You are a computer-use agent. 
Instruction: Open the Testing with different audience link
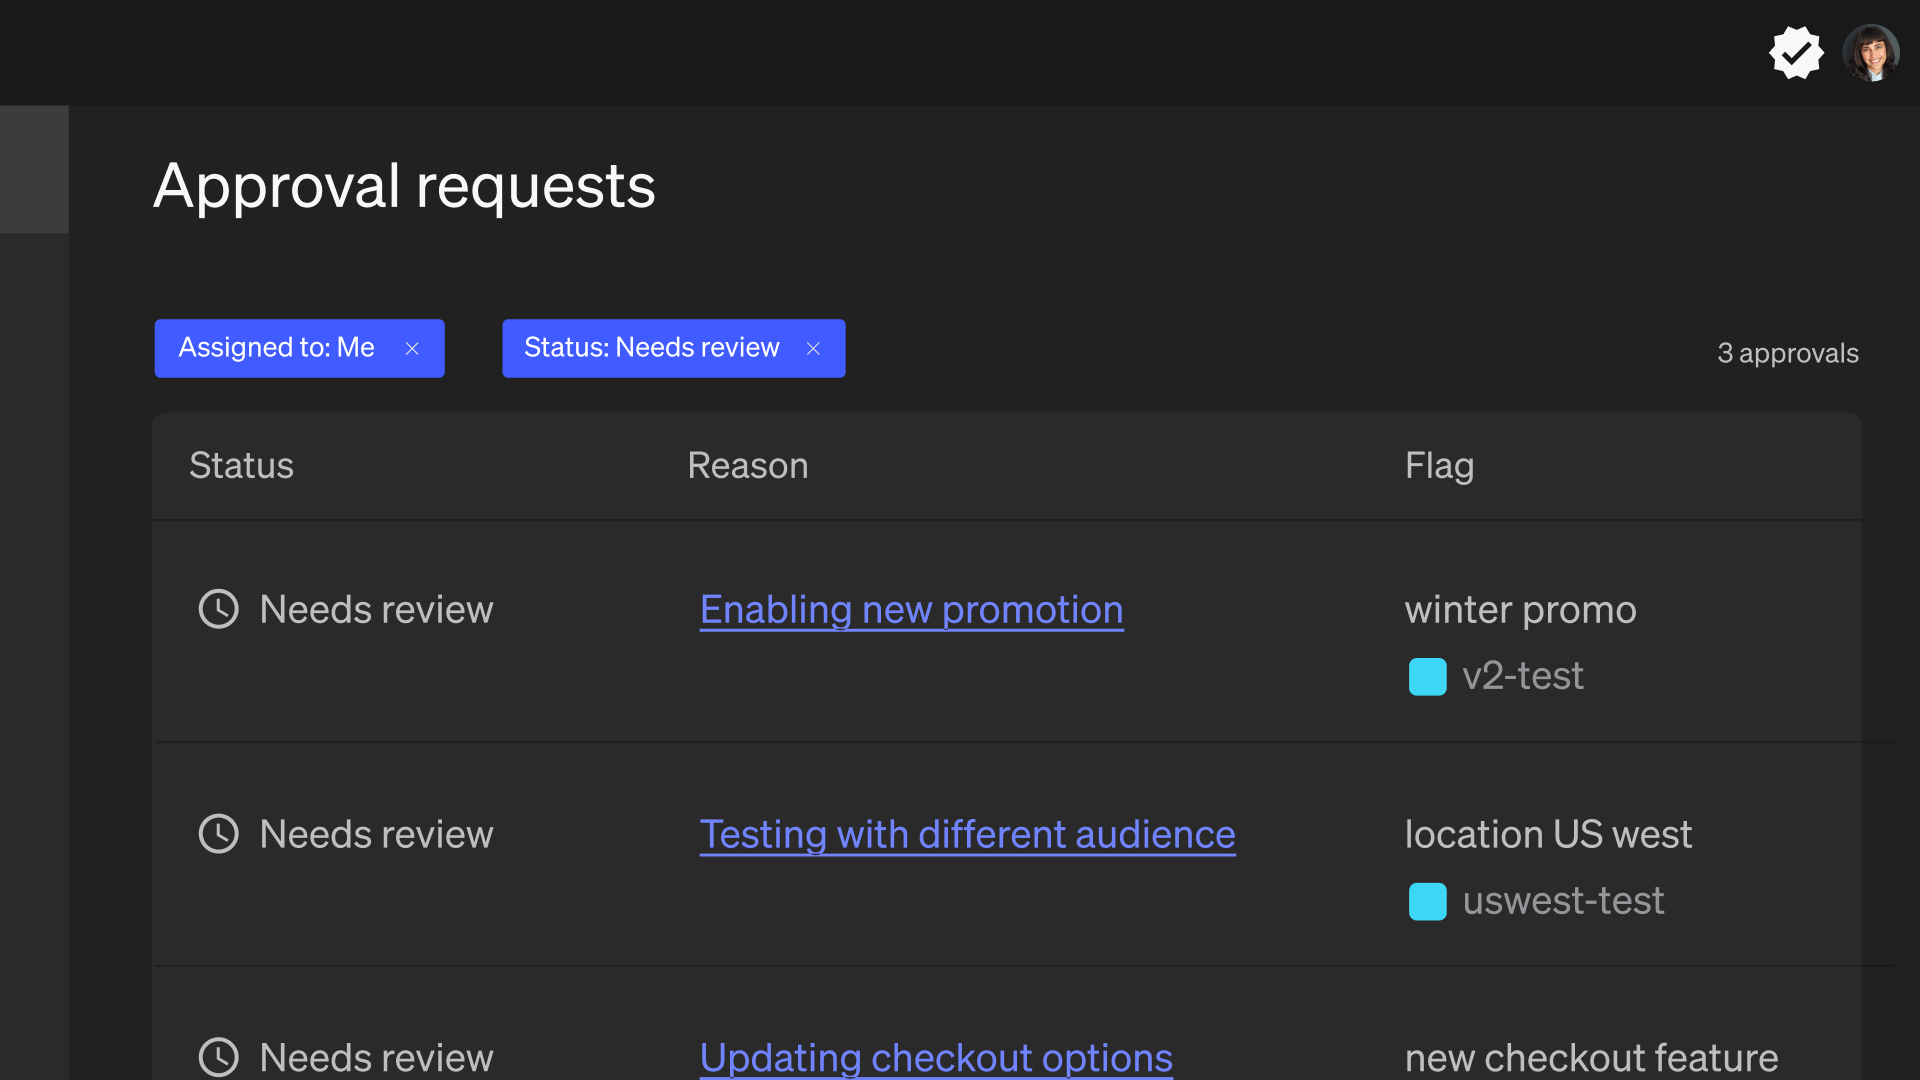[x=967, y=835]
